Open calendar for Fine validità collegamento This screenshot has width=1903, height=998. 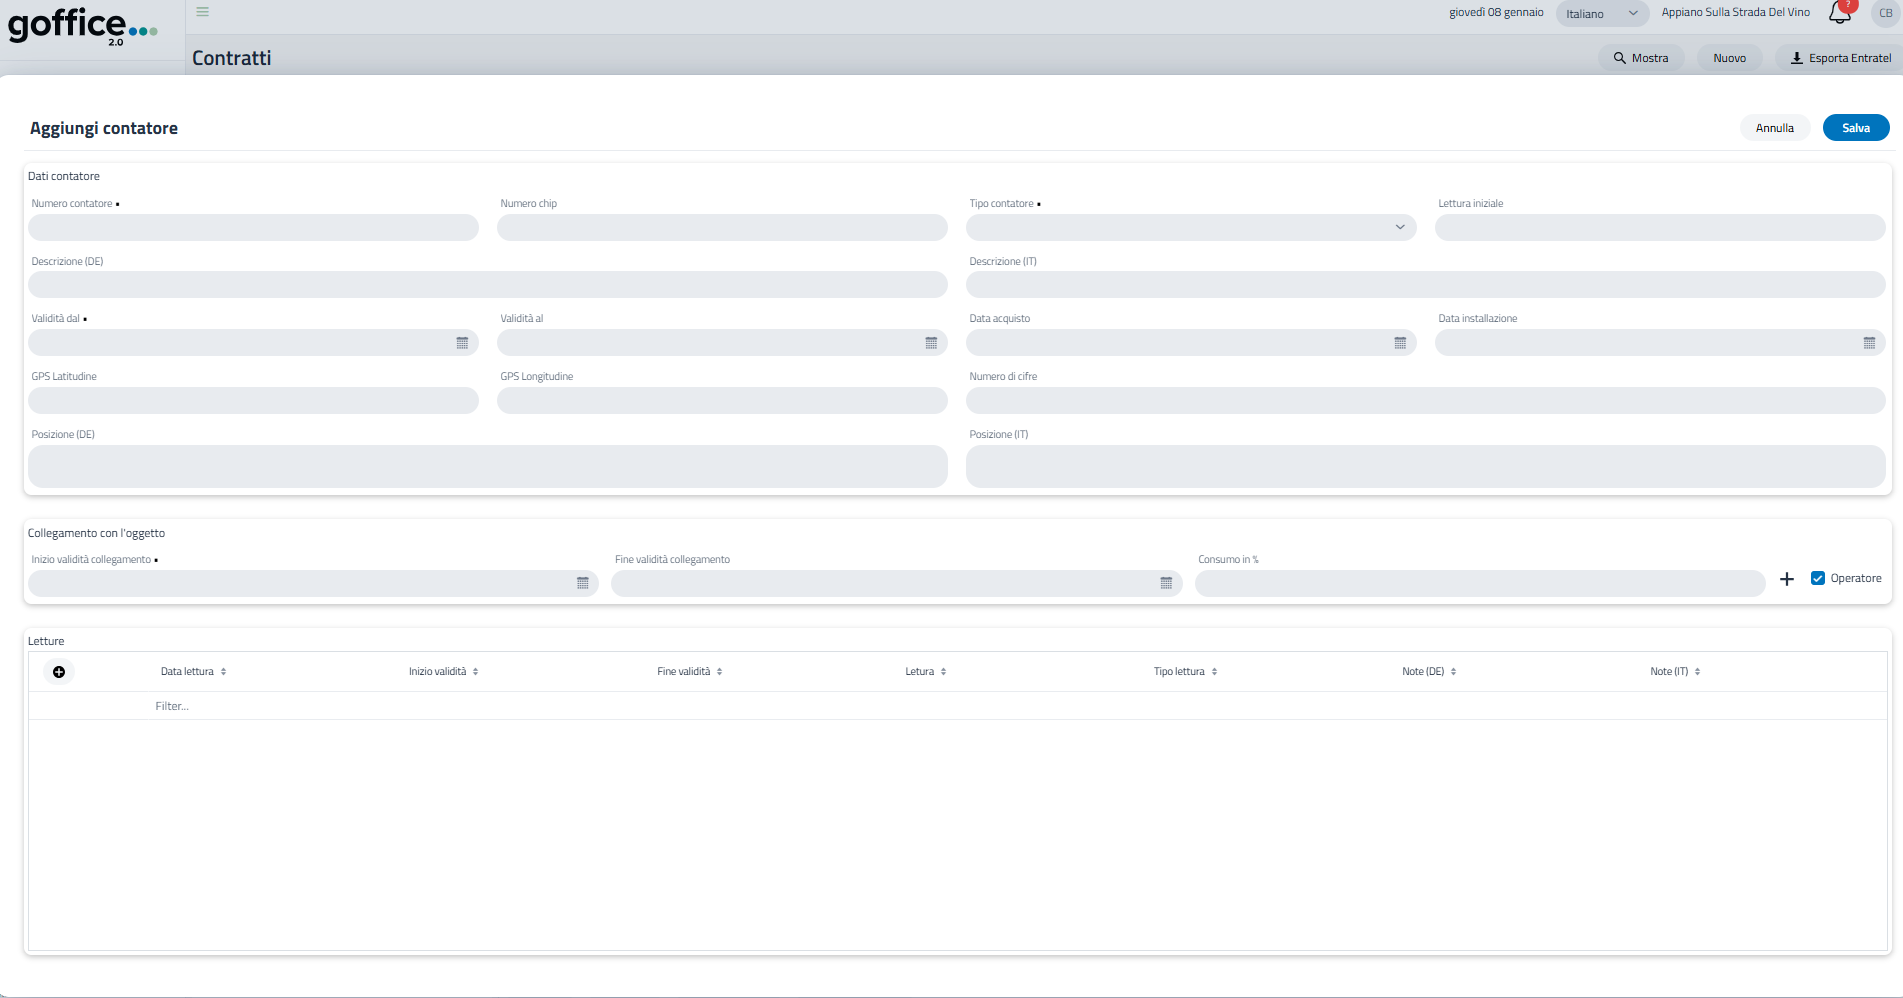[1166, 583]
